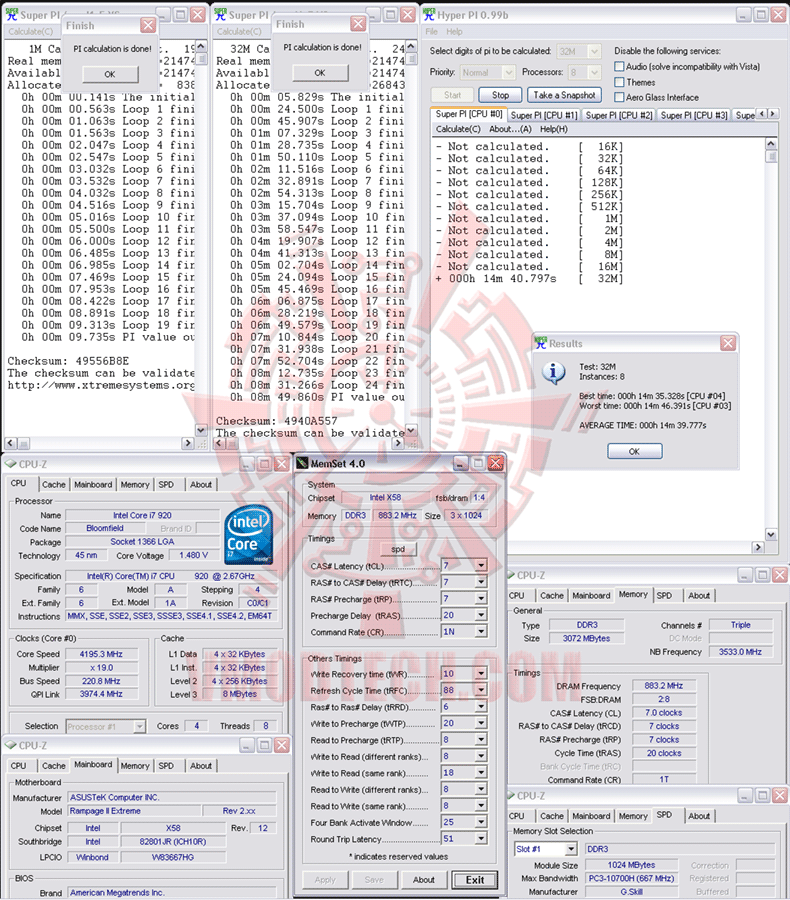Click the info icon in Results dialog

coord(553,373)
